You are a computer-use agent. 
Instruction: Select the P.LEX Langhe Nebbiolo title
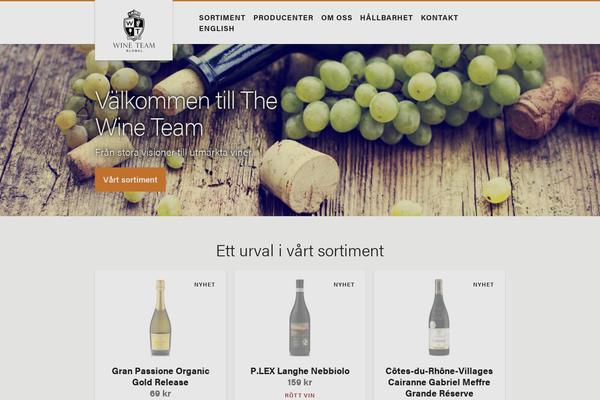[x=300, y=371]
